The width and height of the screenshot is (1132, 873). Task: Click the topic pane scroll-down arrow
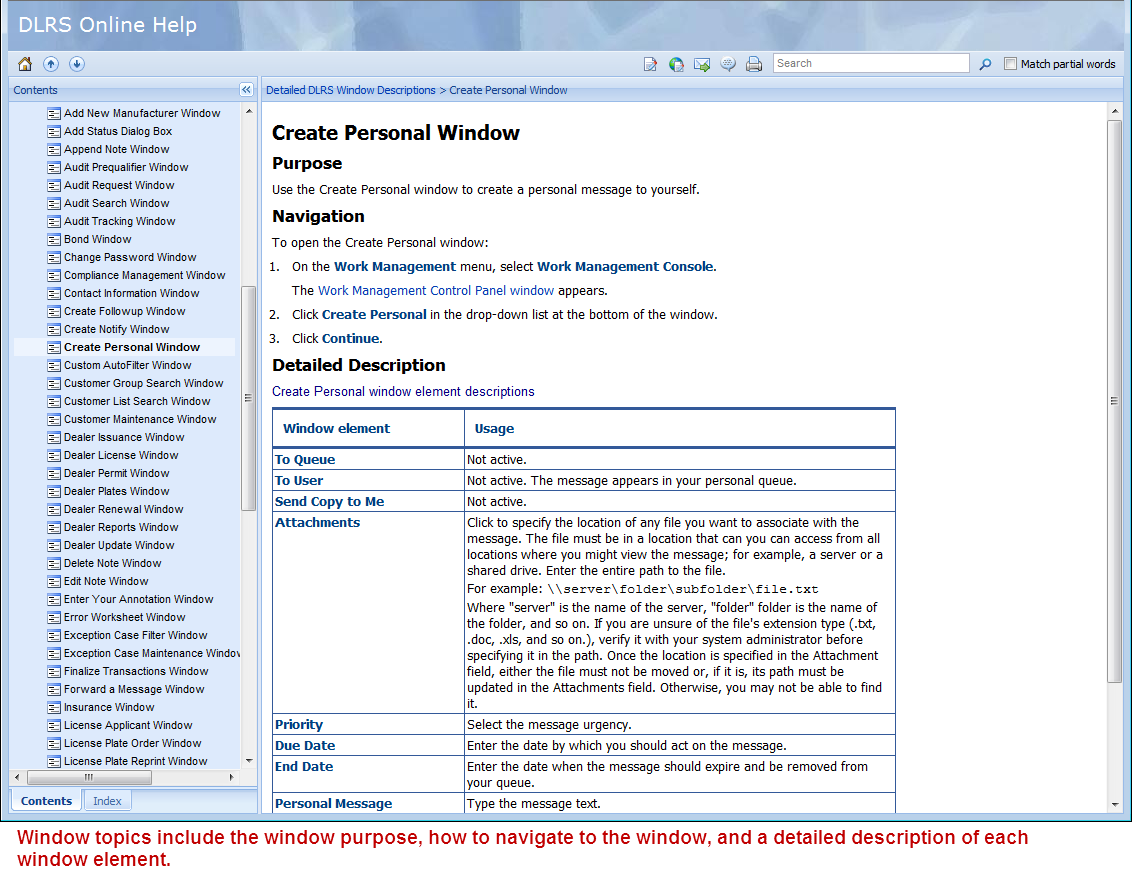1115,804
